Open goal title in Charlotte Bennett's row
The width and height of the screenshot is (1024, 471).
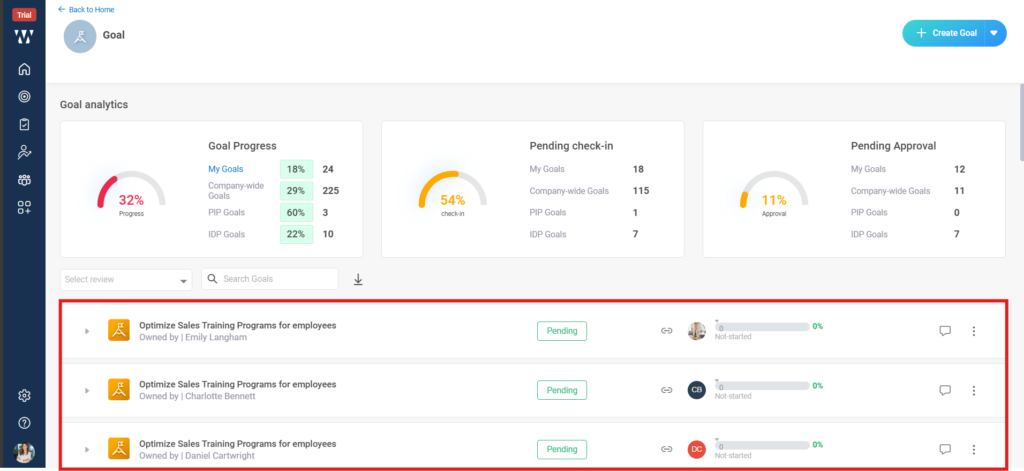238,384
